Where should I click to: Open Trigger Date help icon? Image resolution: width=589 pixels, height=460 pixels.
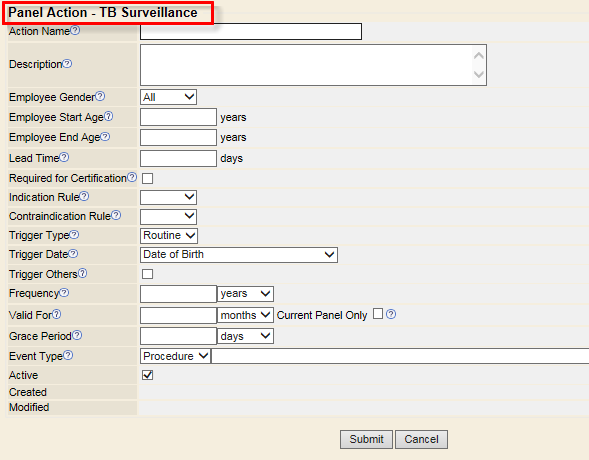[x=73, y=253]
